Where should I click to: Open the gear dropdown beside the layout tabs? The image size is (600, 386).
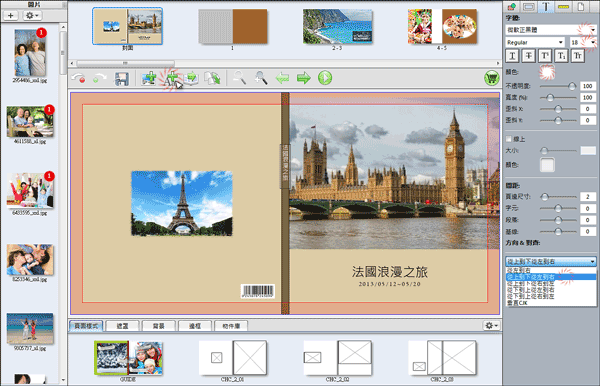click(x=491, y=325)
